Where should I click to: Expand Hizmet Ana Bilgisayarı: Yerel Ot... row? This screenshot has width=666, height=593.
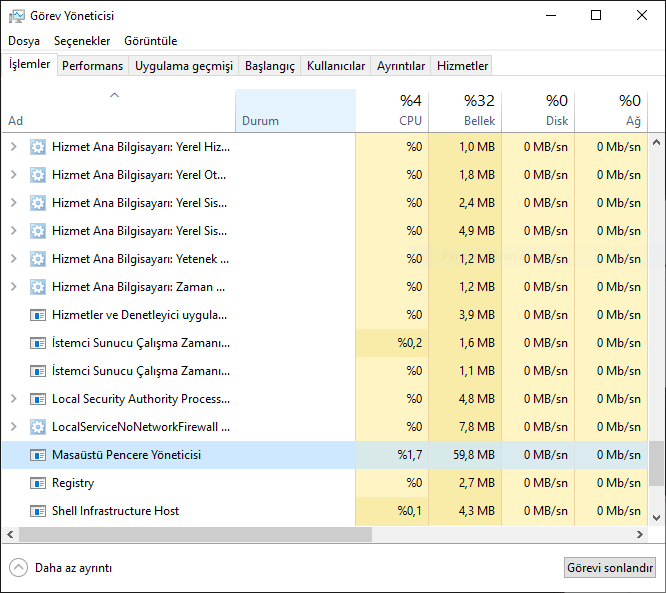click(14, 175)
